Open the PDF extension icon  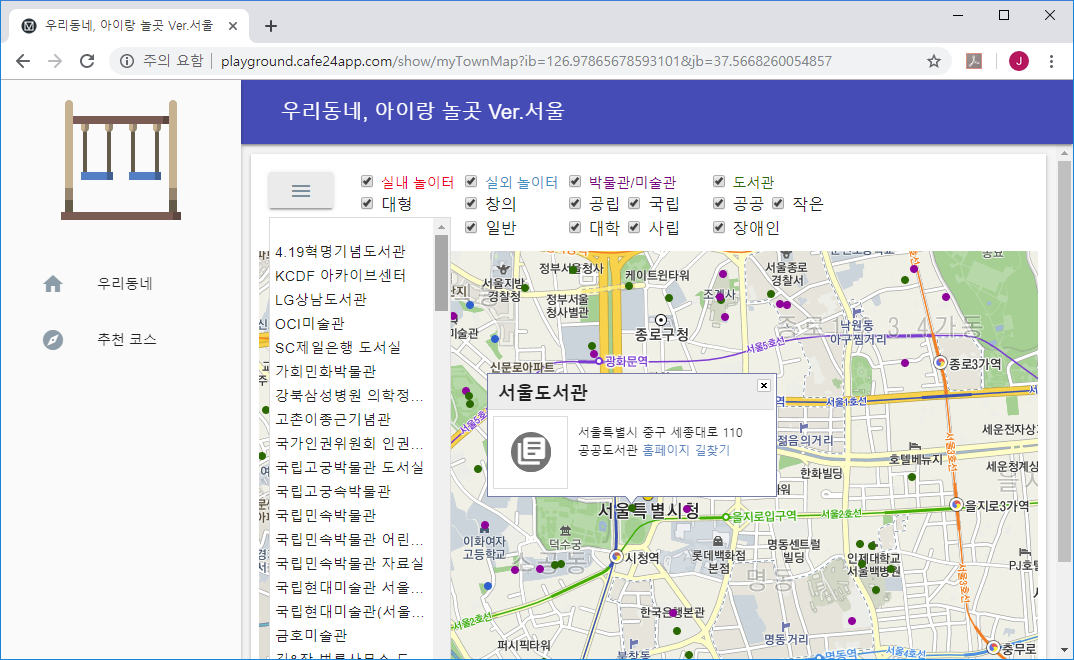point(974,61)
